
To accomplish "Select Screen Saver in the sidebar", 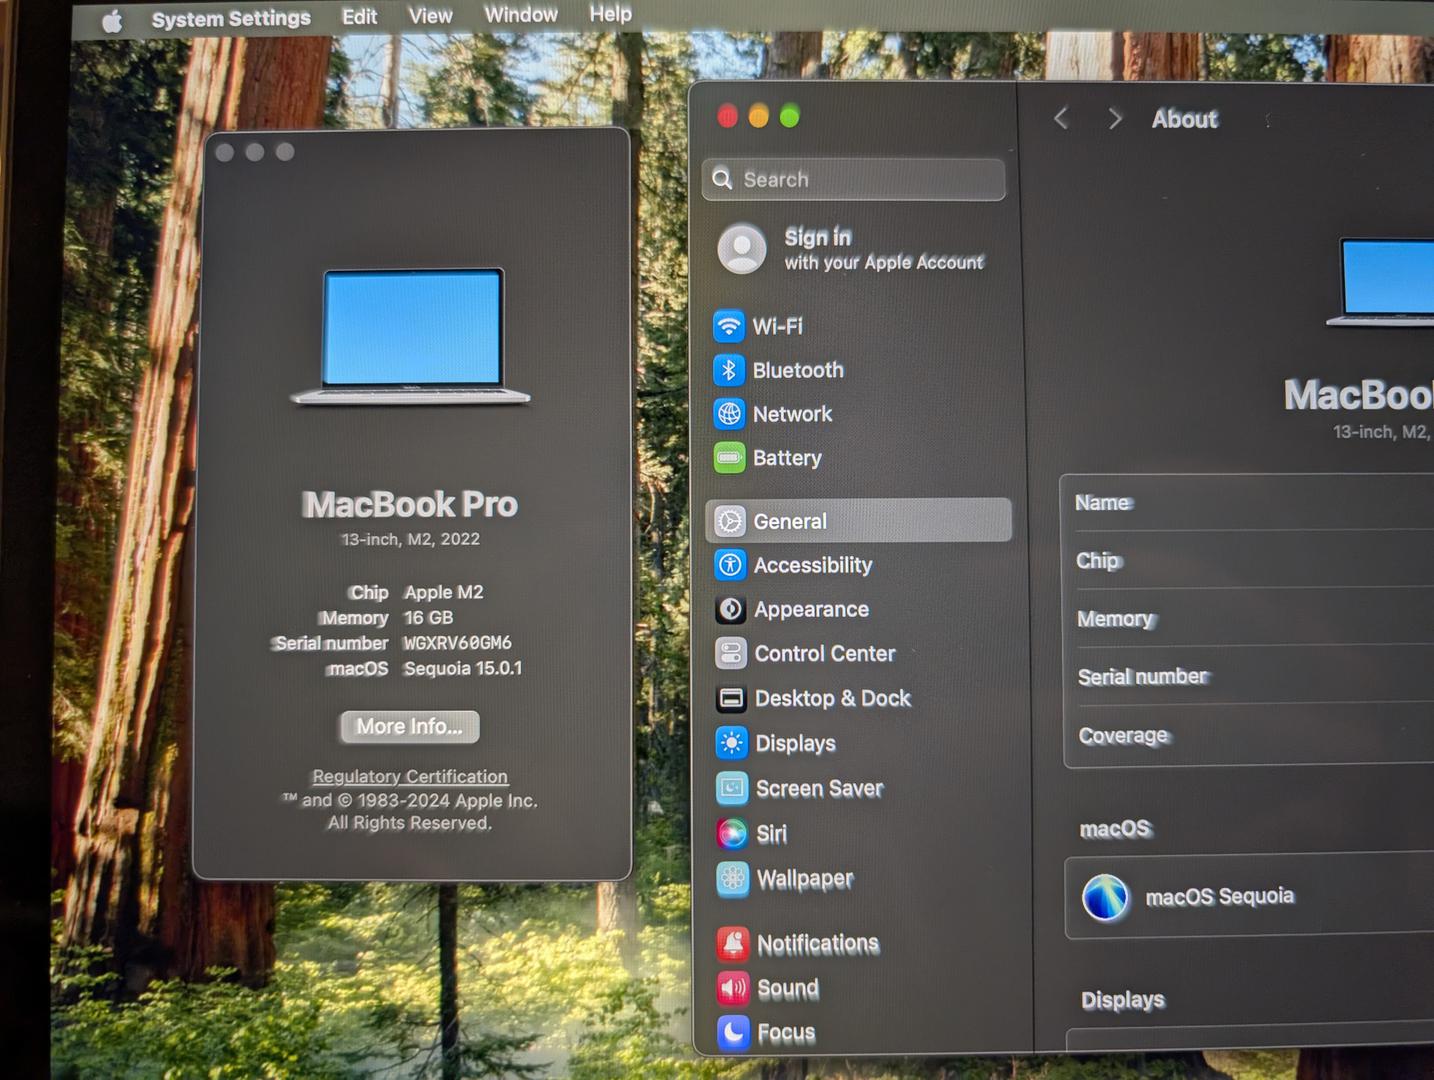I will pos(862,788).
